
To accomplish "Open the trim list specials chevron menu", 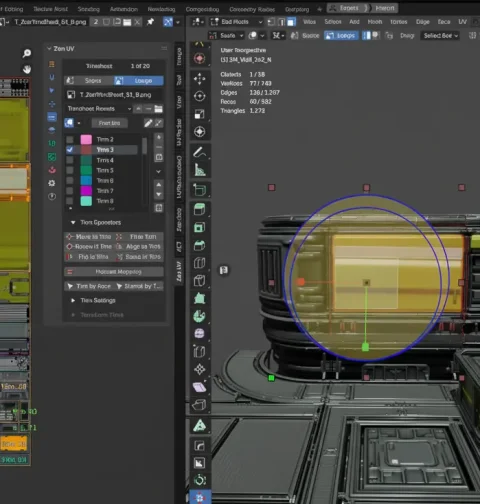I will click(x=159, y=171).
